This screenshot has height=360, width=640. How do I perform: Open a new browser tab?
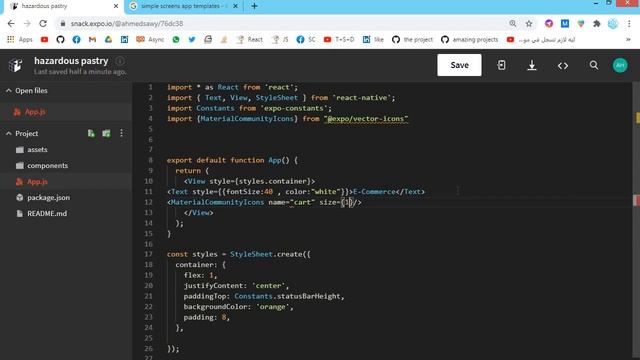pos(254,6)
